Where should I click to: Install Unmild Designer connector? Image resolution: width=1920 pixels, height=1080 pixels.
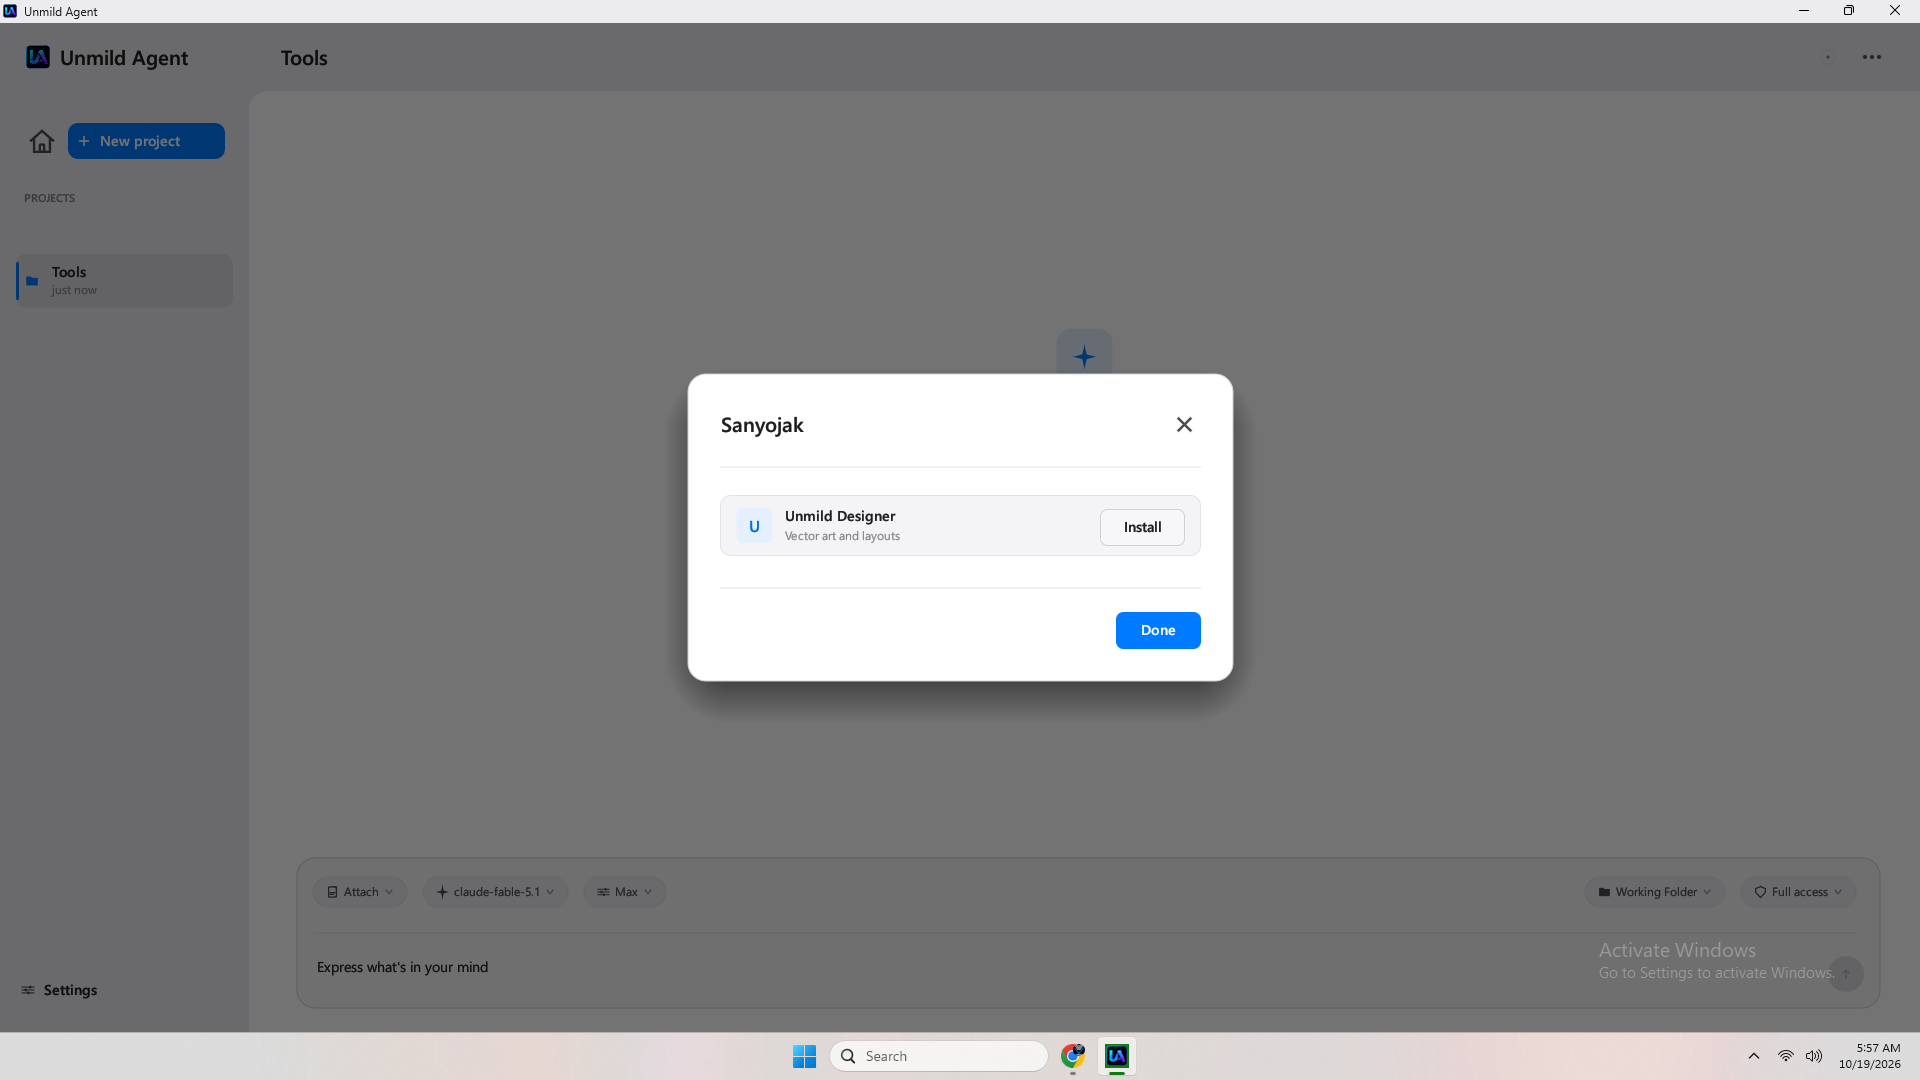coord(1142,527)
